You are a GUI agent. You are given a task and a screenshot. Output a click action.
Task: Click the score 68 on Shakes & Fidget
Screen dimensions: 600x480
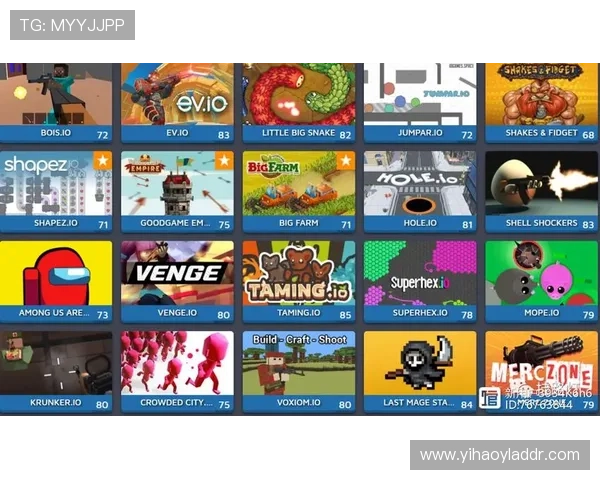(x=589, y=135)
